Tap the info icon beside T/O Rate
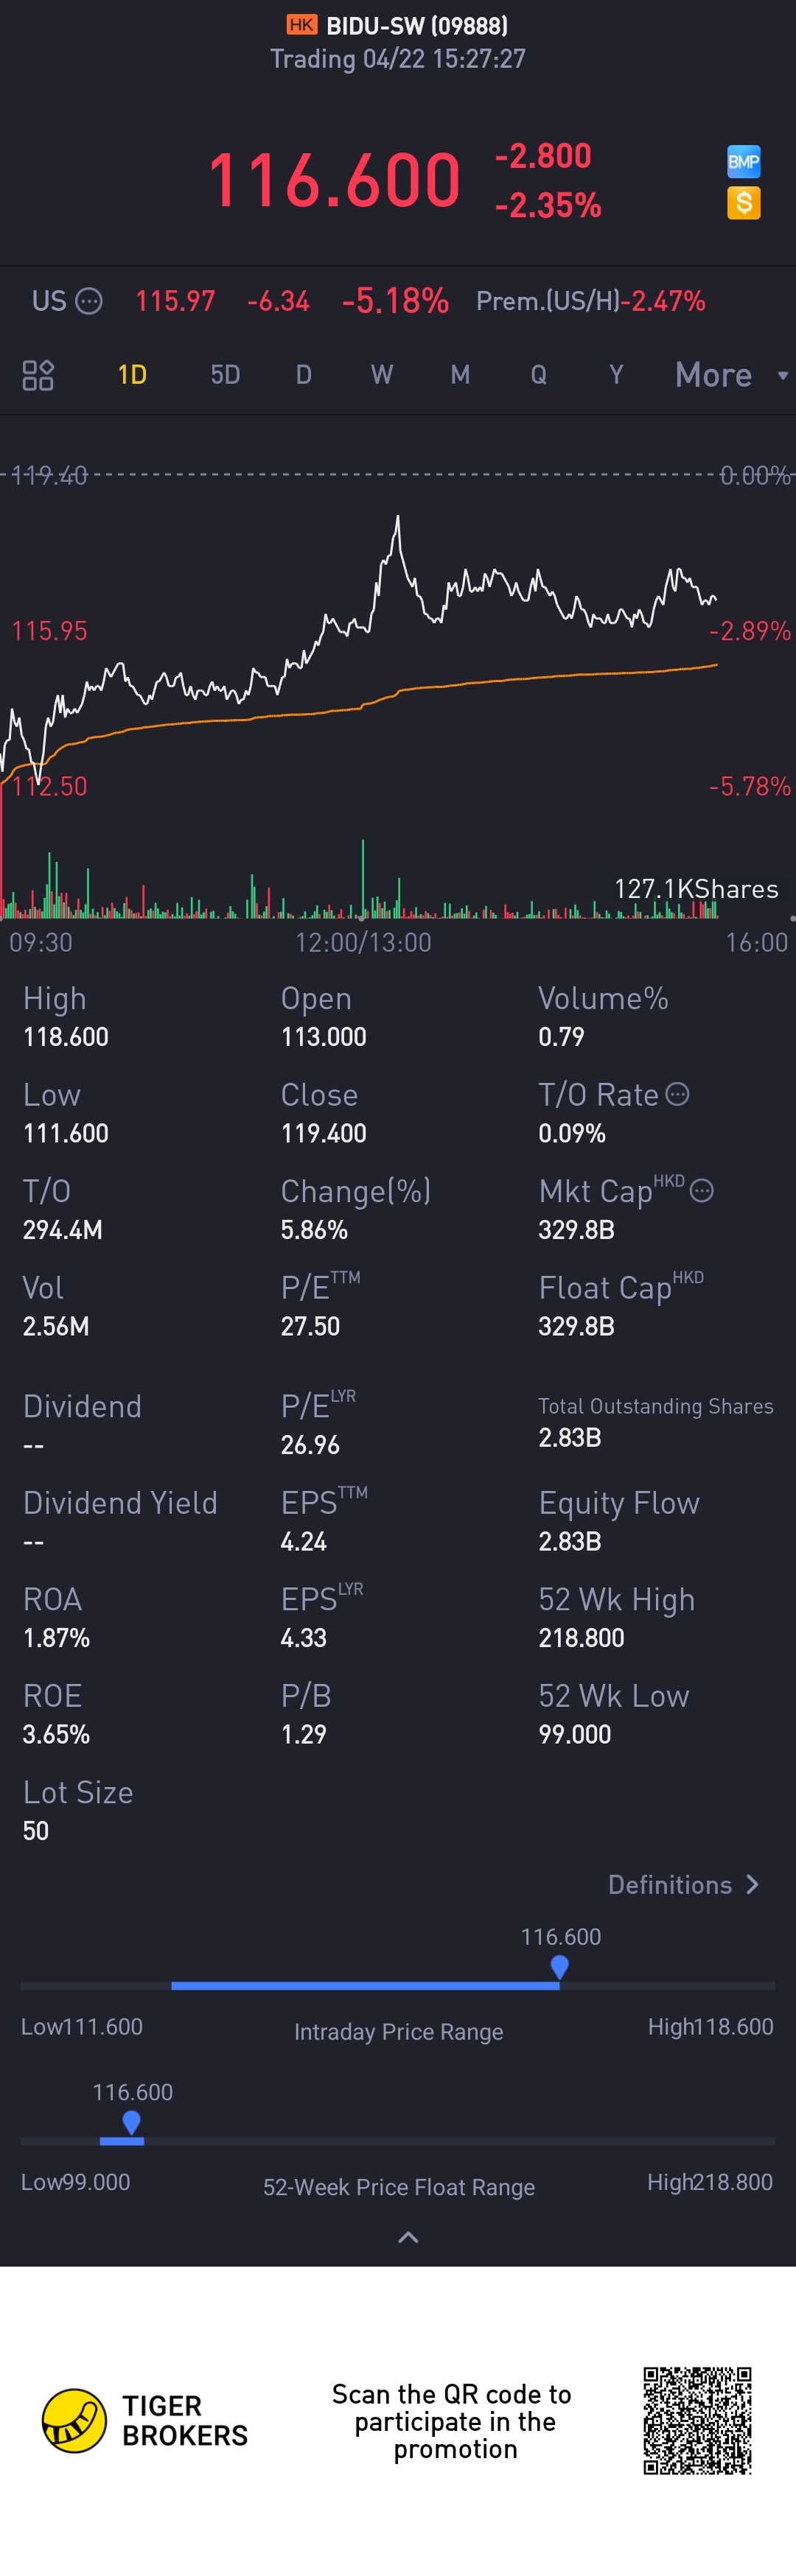 (677, 1094)
